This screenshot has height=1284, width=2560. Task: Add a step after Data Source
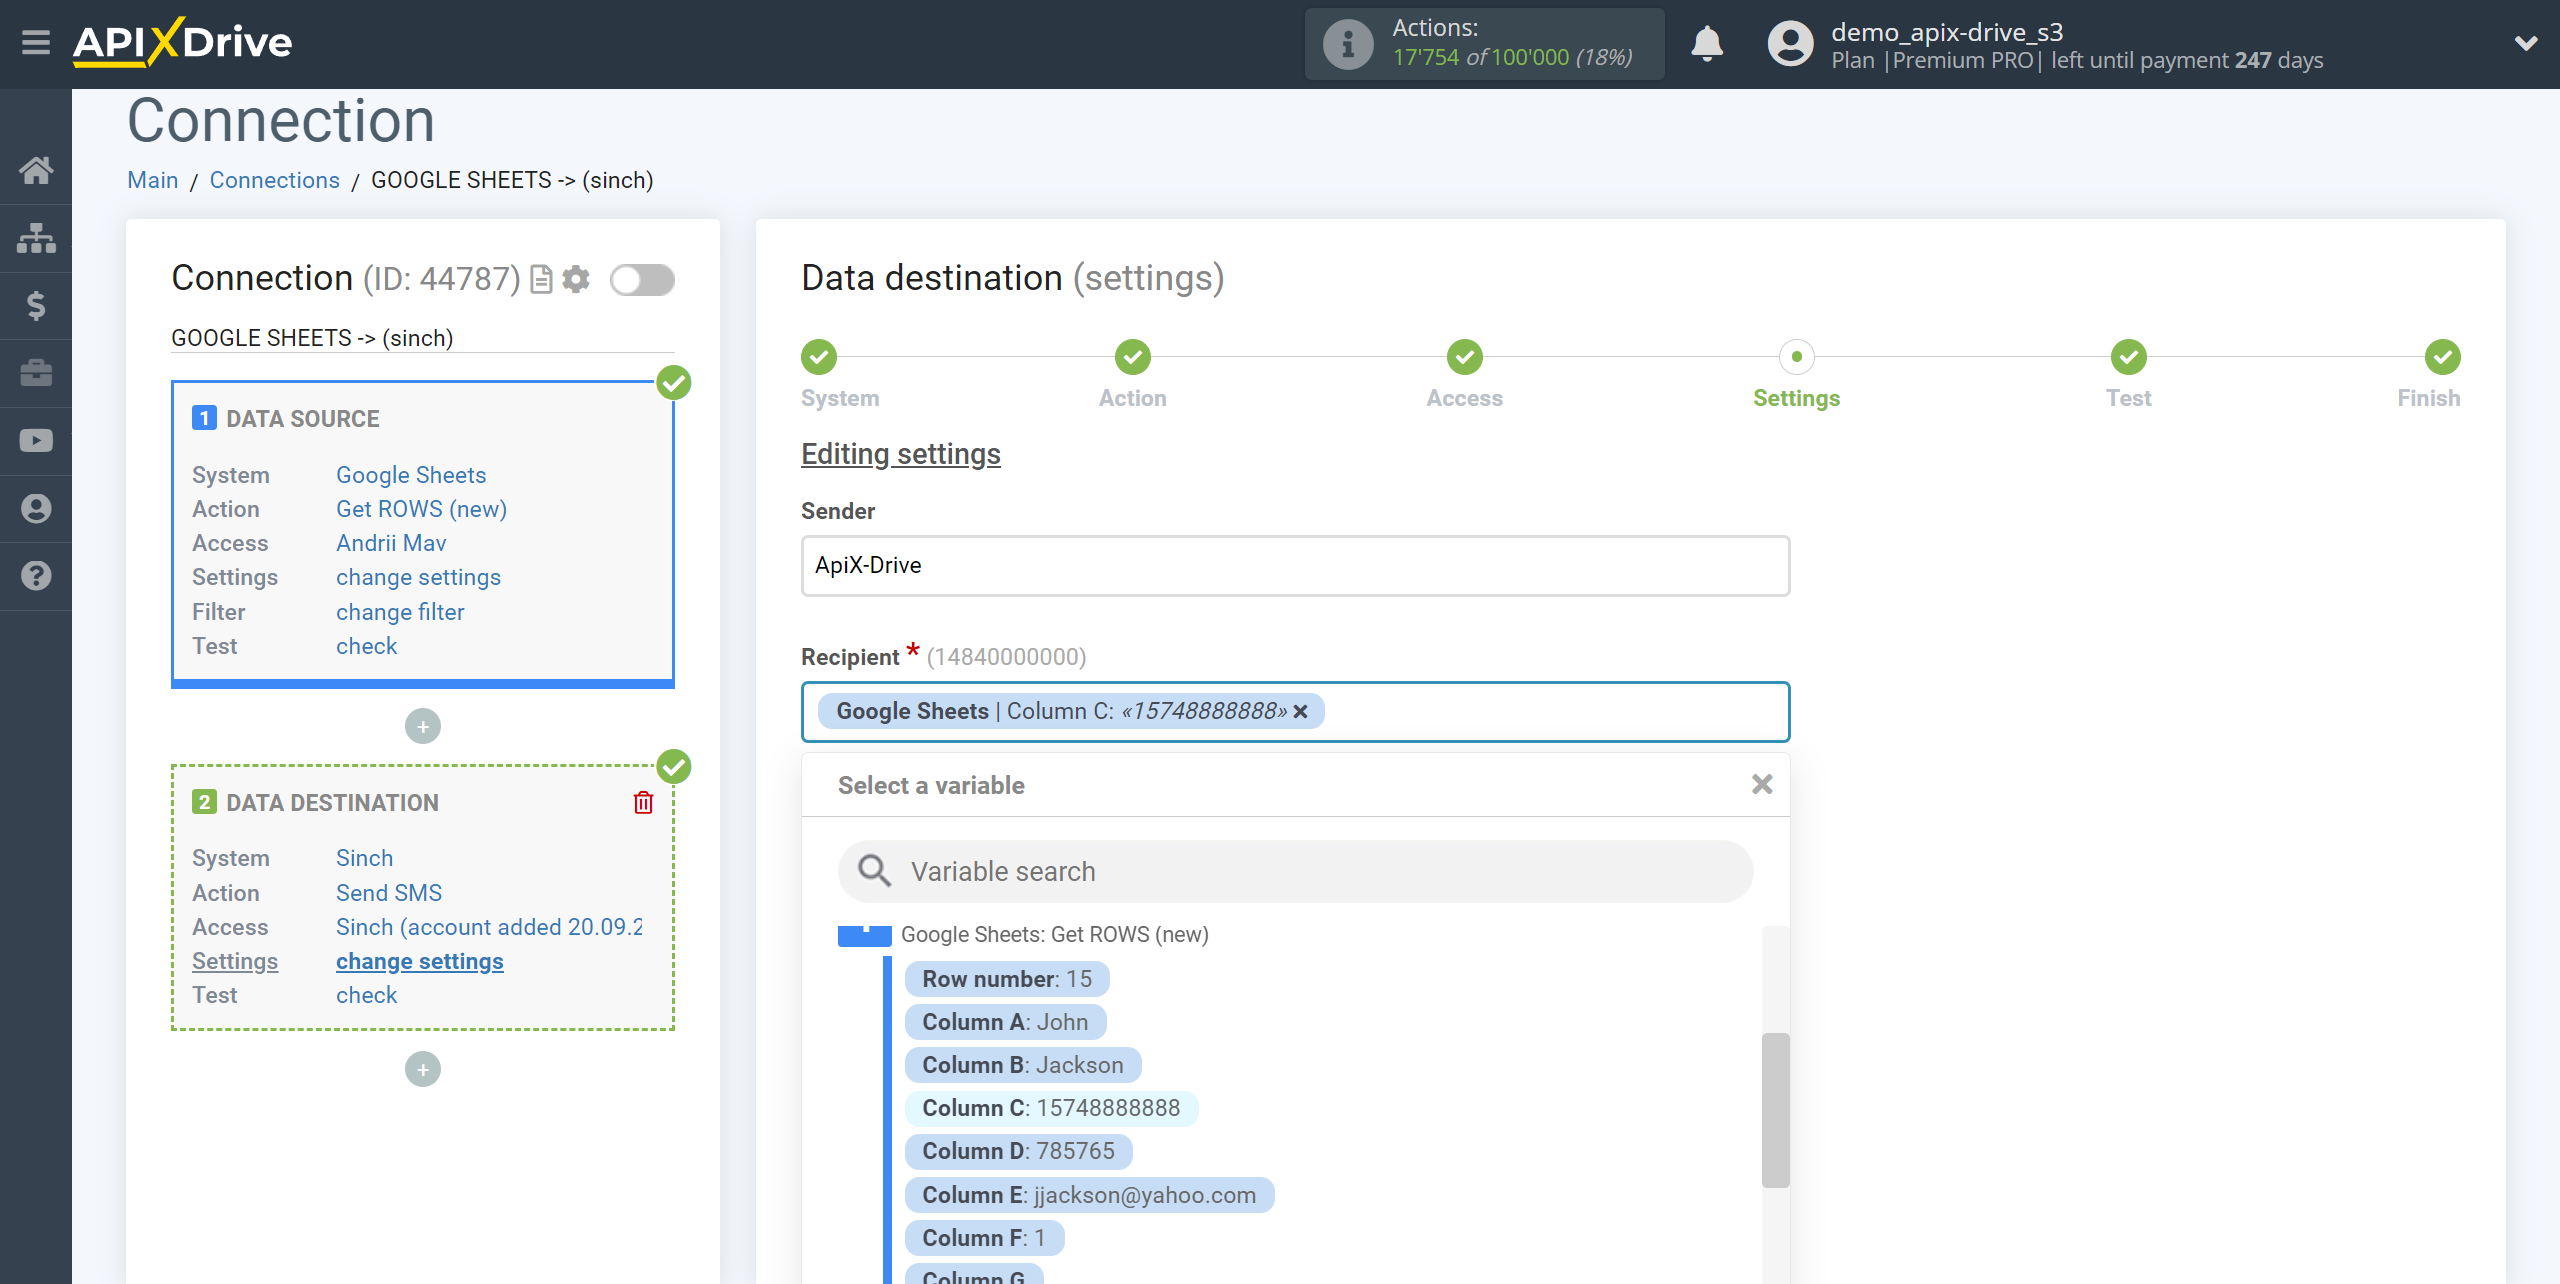tap(423, 726)
